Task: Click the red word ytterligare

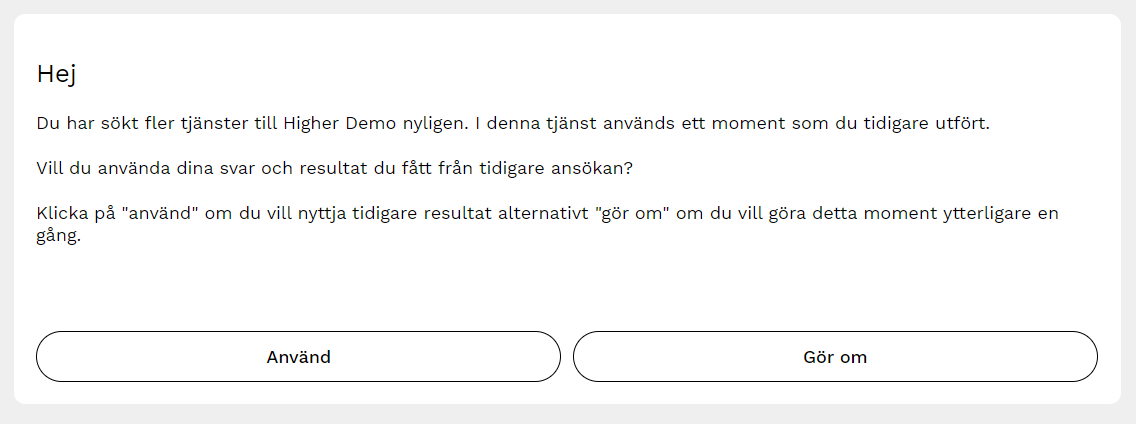Action: 971,213
